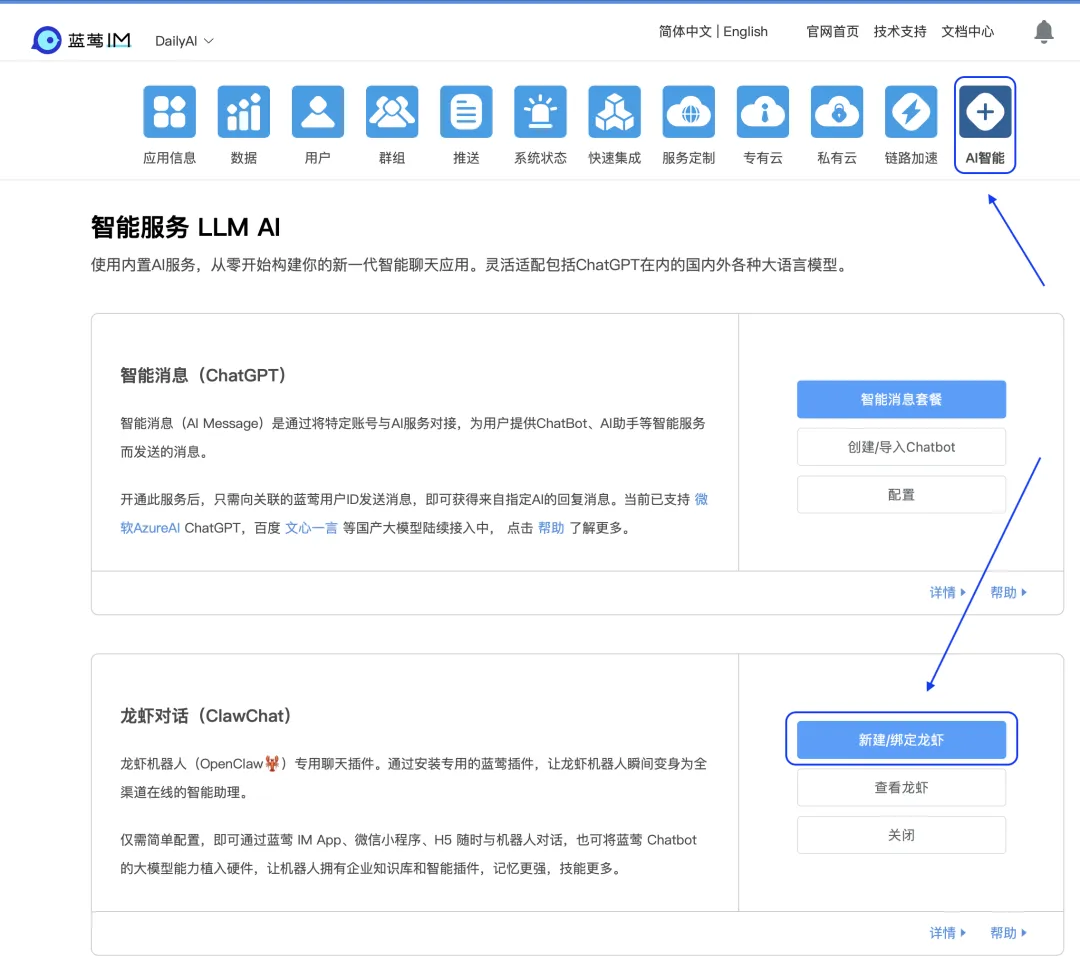Screen dimensions: 1080x971
Task: Select the 链路加速 lightning icon
Action: click(911, 112)
